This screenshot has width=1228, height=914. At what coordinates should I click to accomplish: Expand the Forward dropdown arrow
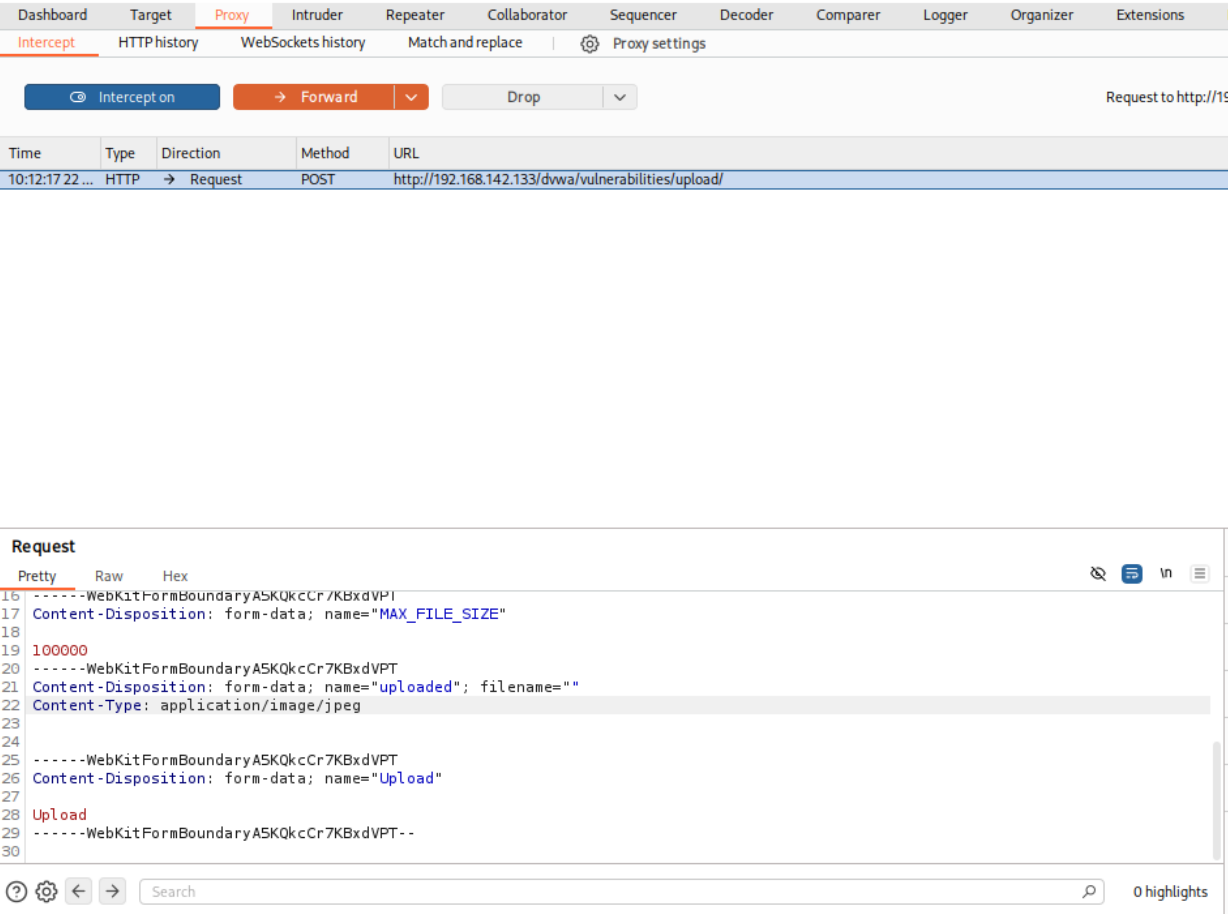pyautogui.click(x=411, y=97)
